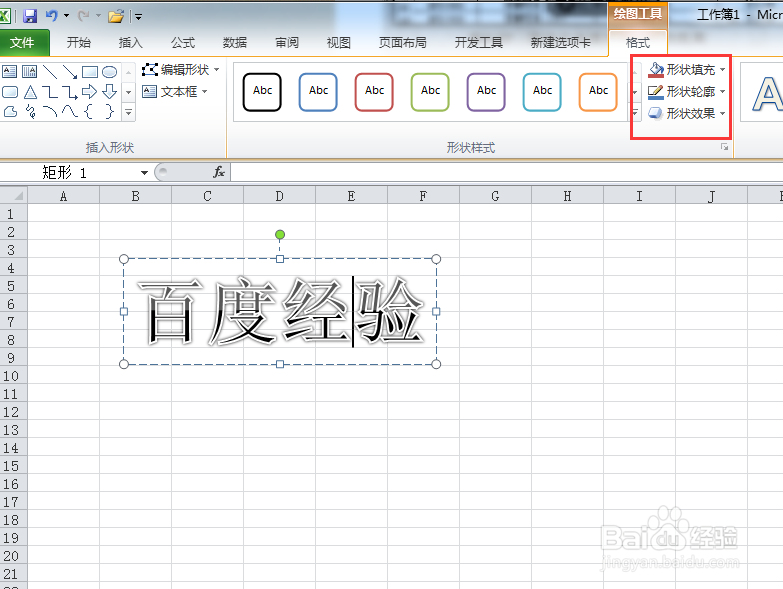Select the left brace shape
Image resolution: width=783 pixels, height=589 pixels.
pyautogui.click(x=89, y=111)
